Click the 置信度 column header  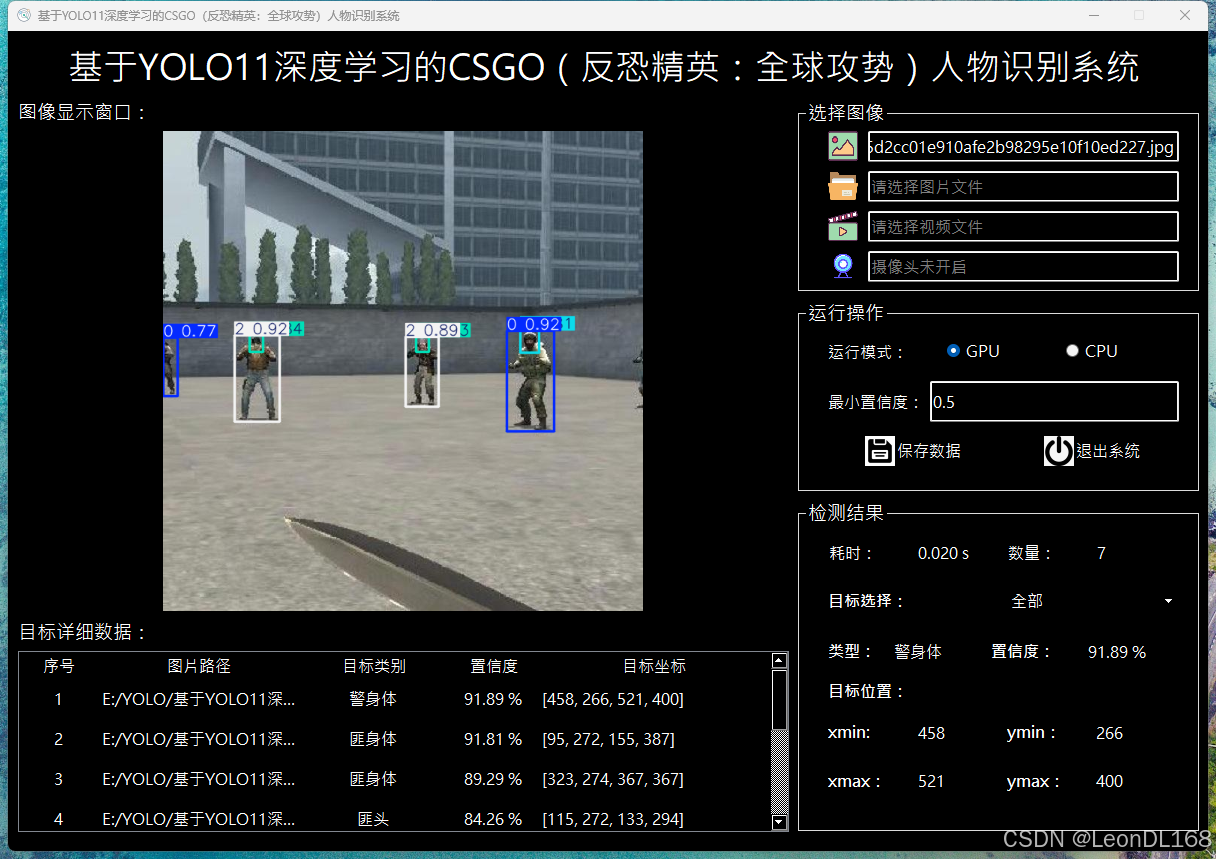(x=494, y=666)
